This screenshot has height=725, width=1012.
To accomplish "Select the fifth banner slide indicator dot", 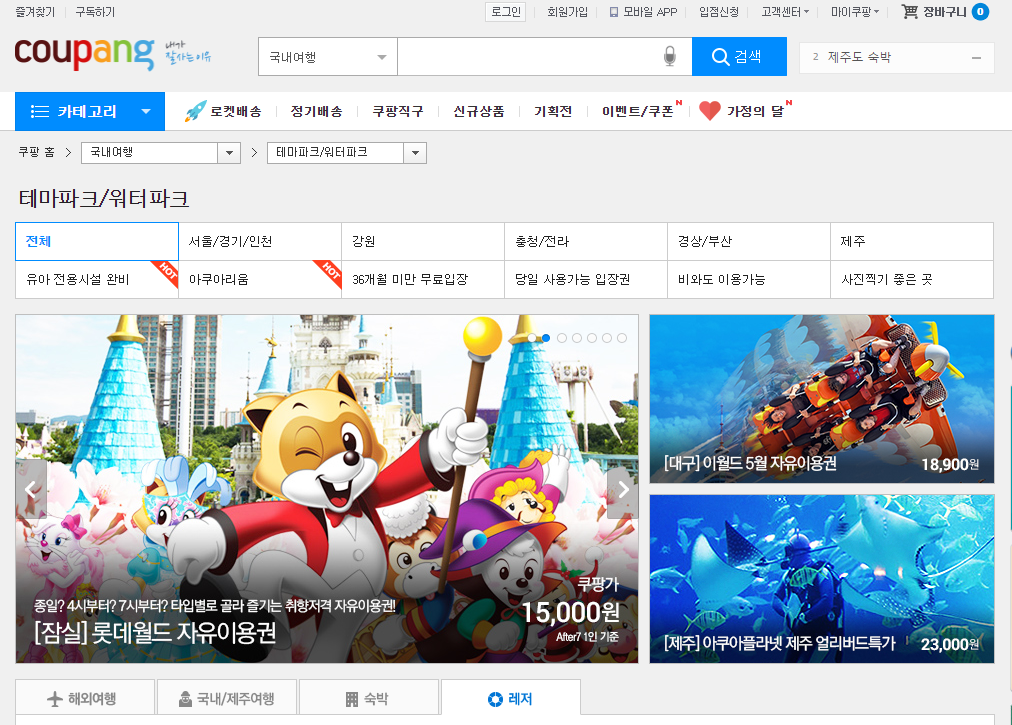I will [592, 338].
